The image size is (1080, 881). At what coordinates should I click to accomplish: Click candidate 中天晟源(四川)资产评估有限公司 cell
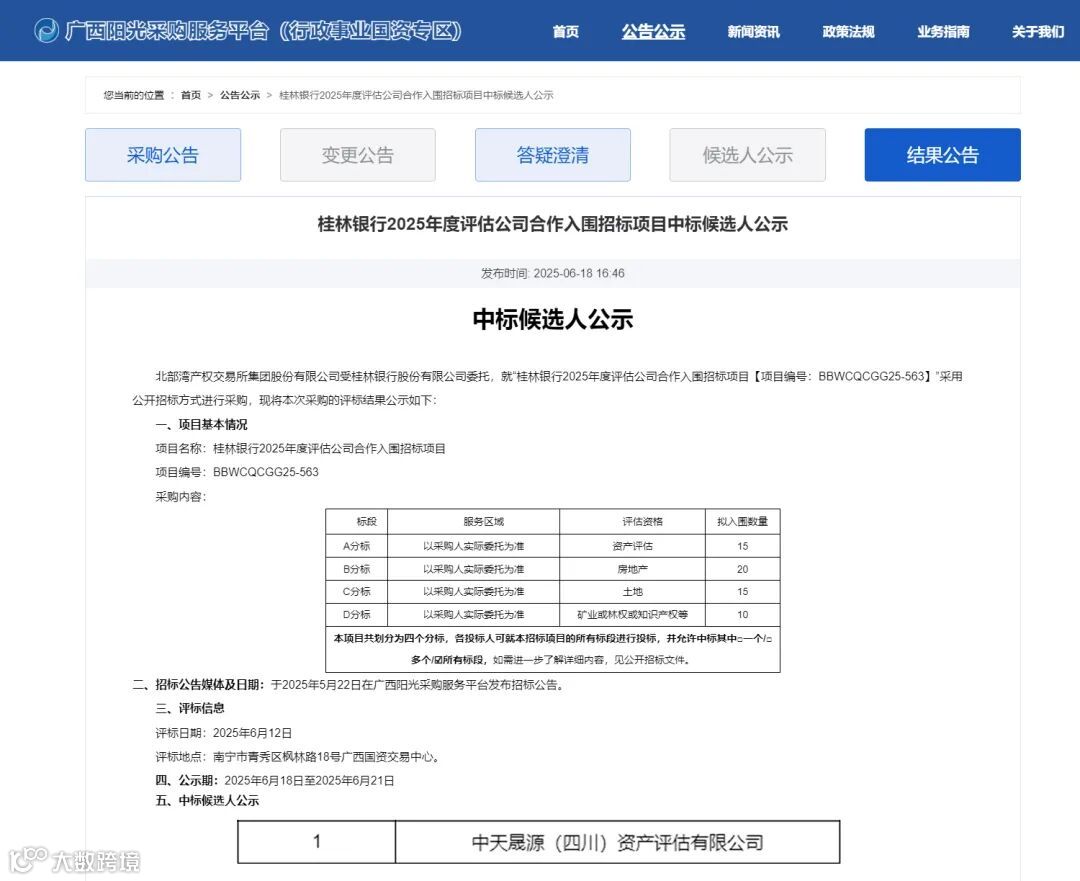coord(618,842)
